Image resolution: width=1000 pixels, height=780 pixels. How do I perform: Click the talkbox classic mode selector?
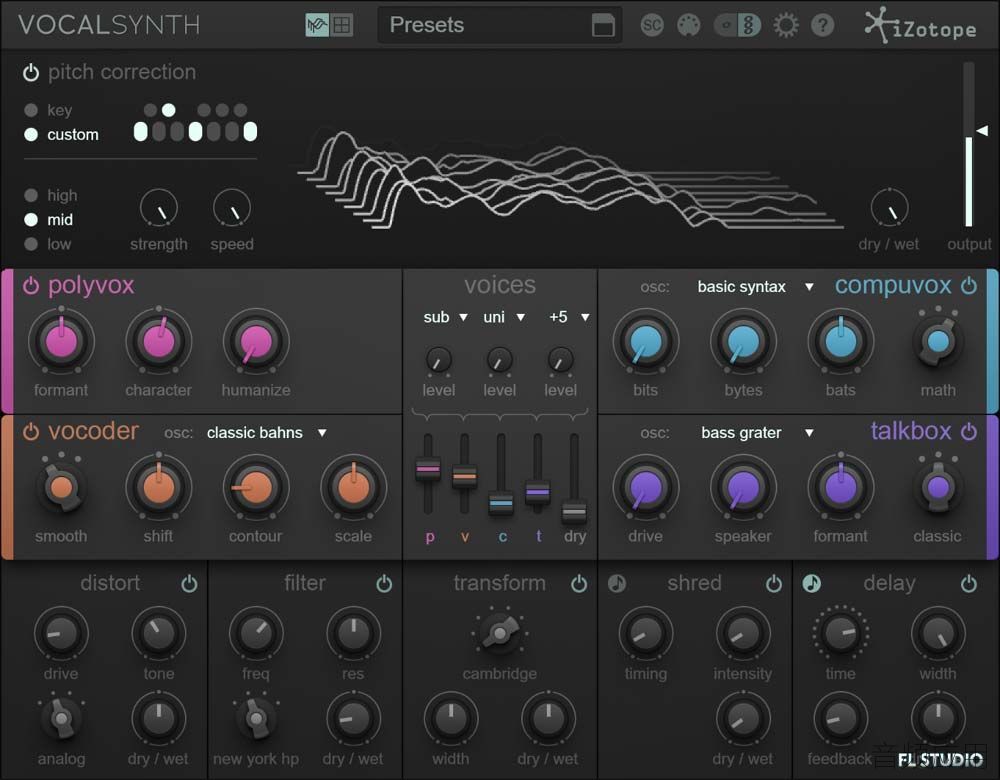[x=938, y=488]
